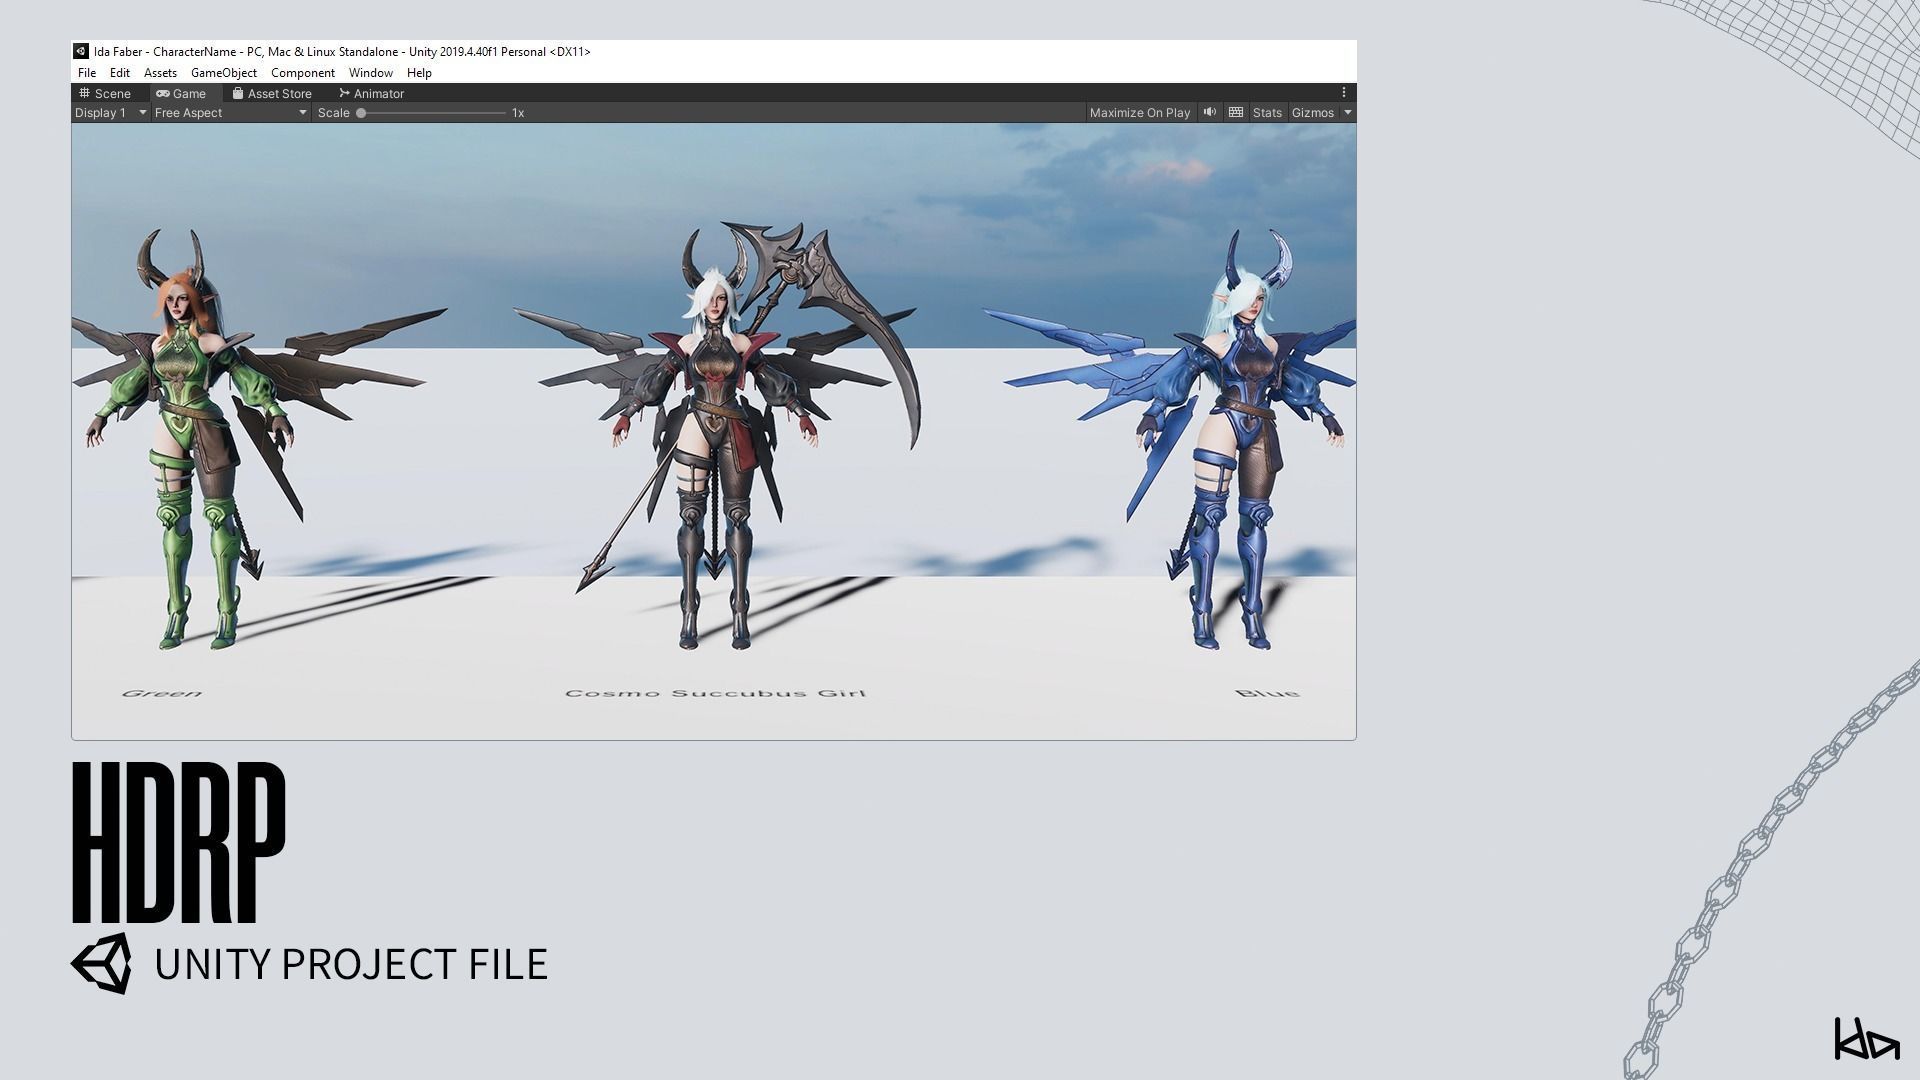Click the Scale slider handle
Viewport: 1920px width, 1080px height.
tap(361, 113)
